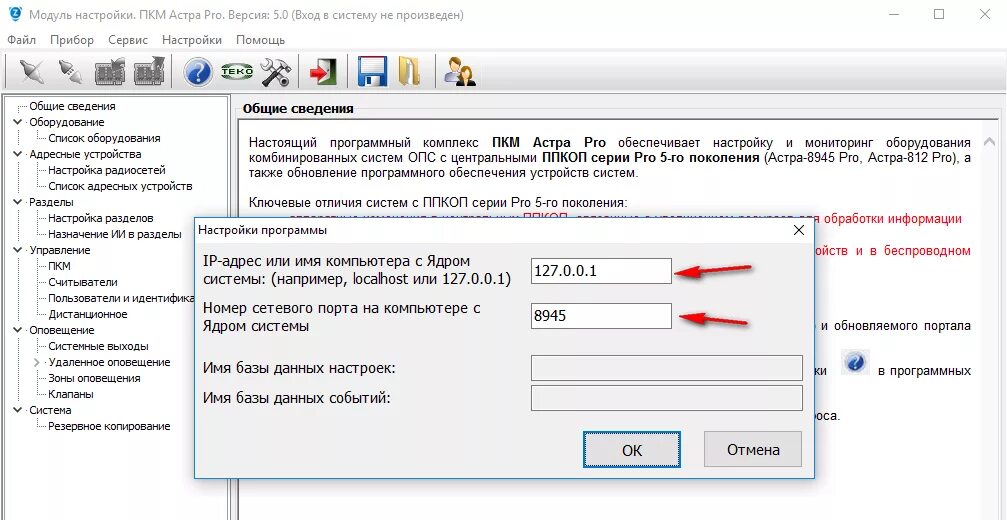Collapse the Адресные устройства tree node
The image size is (1007, 520).
click(x=16, y=154)
